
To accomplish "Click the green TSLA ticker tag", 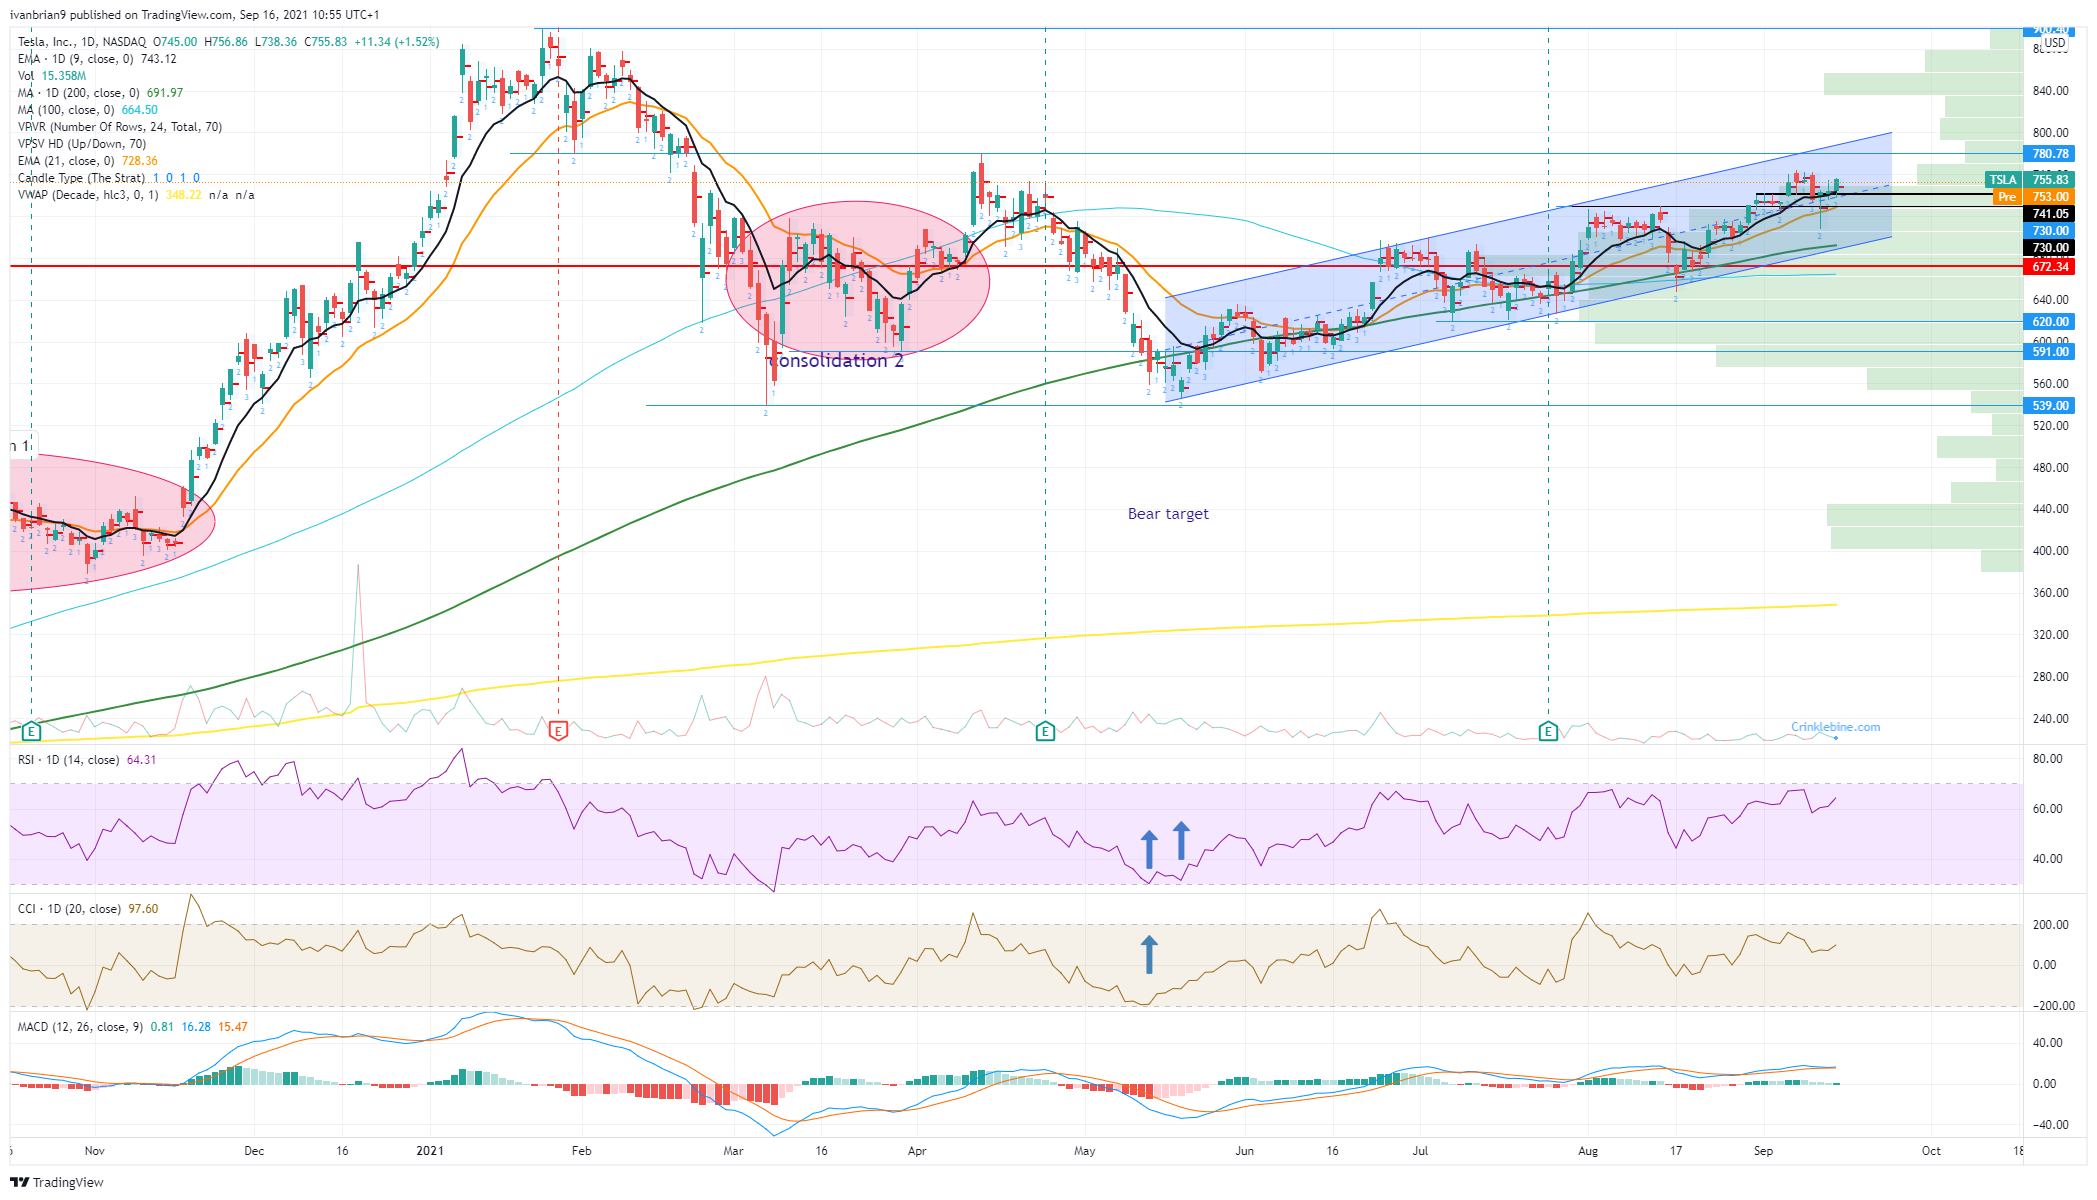I will tap(2002, 180).
